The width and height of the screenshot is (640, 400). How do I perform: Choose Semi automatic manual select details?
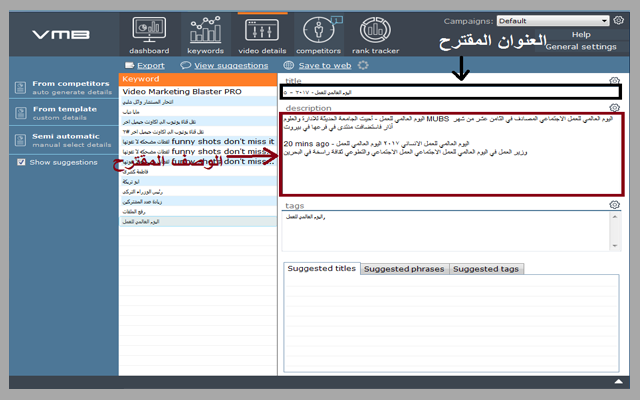point(64,140)
